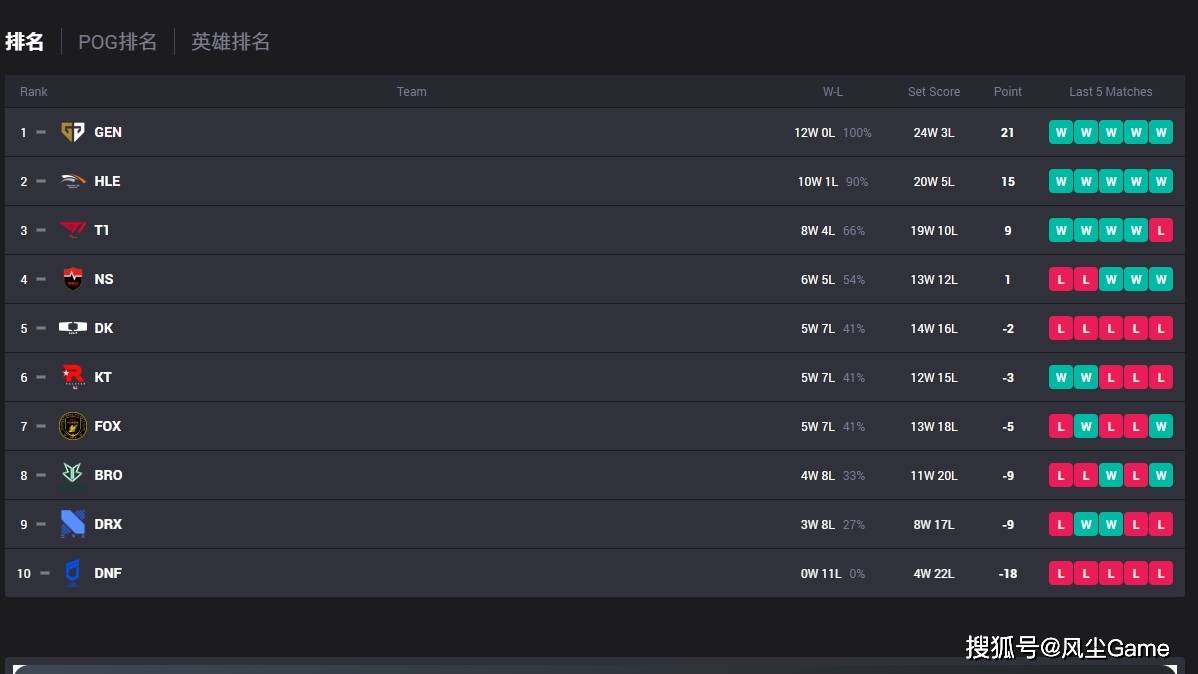
Task: Open the HLE team name link
Action: 107,181
